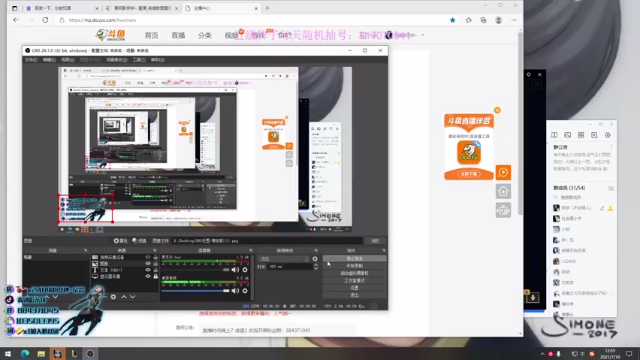Open transition properties gear in OBS
This screenshot has width=640, height=360.
[x=315, y=259]
